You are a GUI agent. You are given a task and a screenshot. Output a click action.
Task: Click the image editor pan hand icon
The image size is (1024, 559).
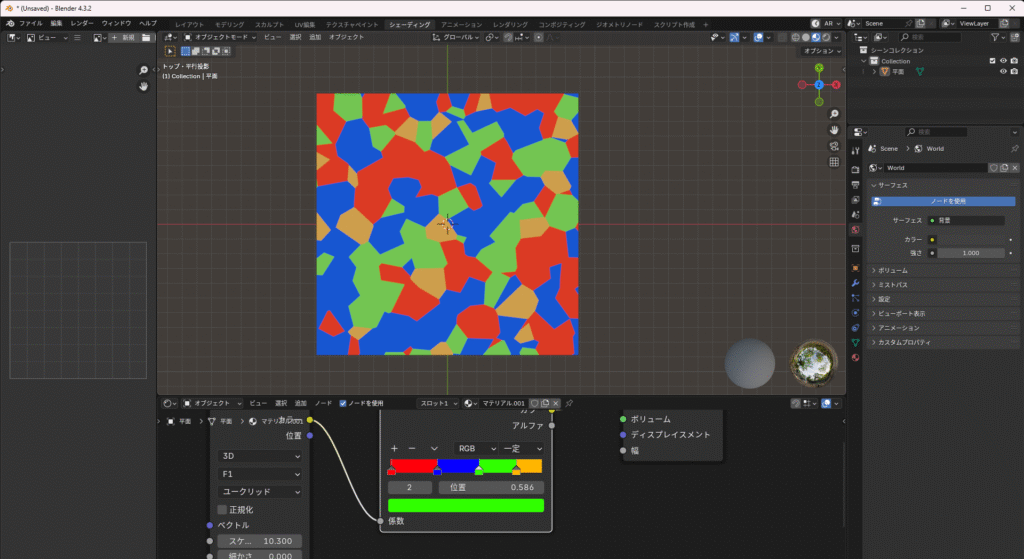144,86
